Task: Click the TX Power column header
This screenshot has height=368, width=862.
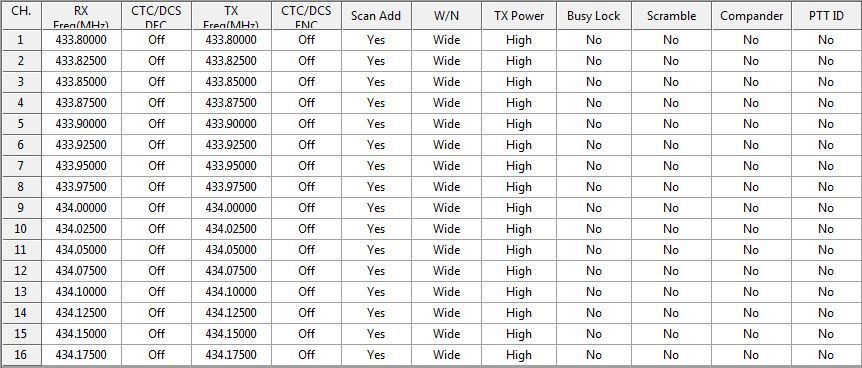Action: (518, 16)
